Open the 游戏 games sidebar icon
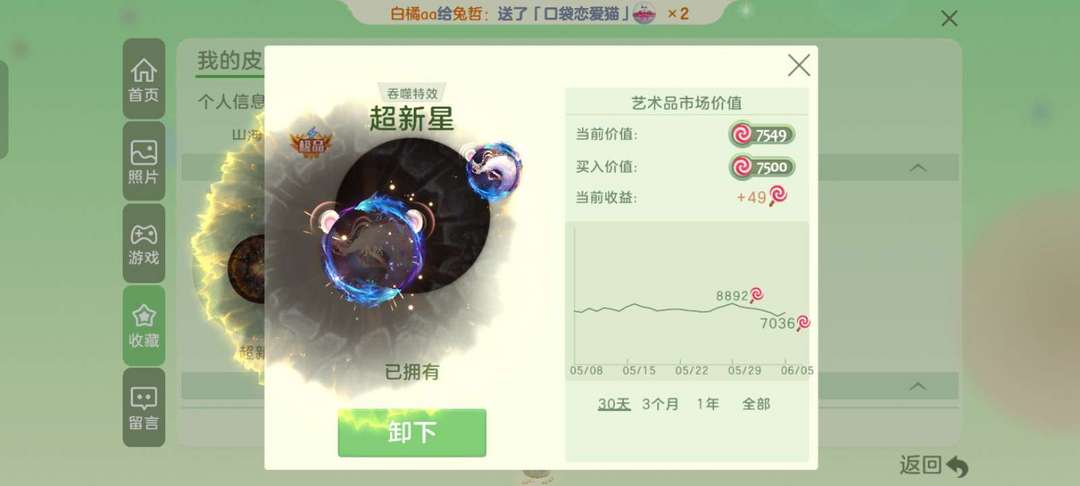 click(x=144, y=244)
